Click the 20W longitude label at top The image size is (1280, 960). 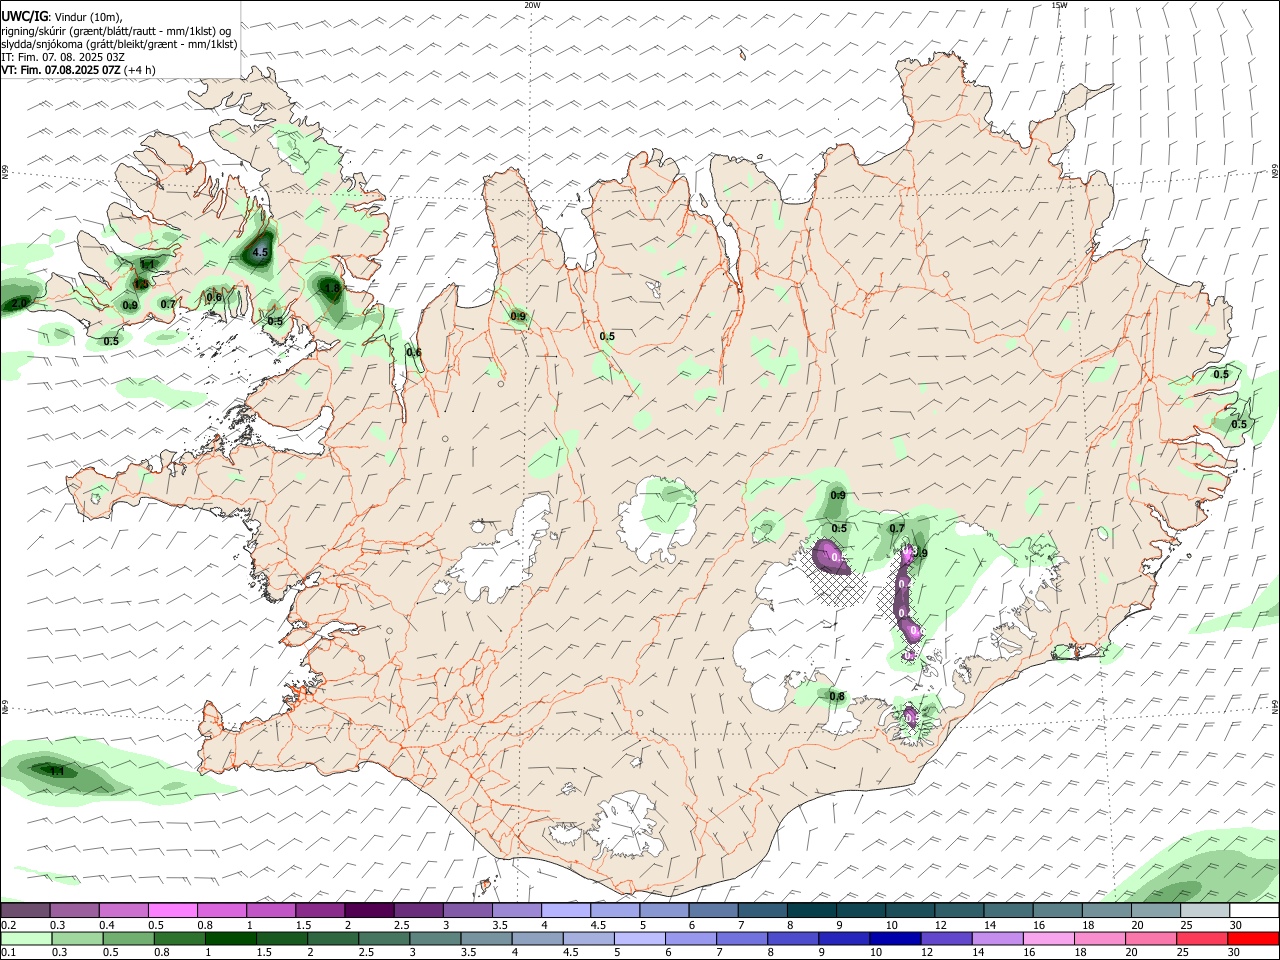coord(532,5)
